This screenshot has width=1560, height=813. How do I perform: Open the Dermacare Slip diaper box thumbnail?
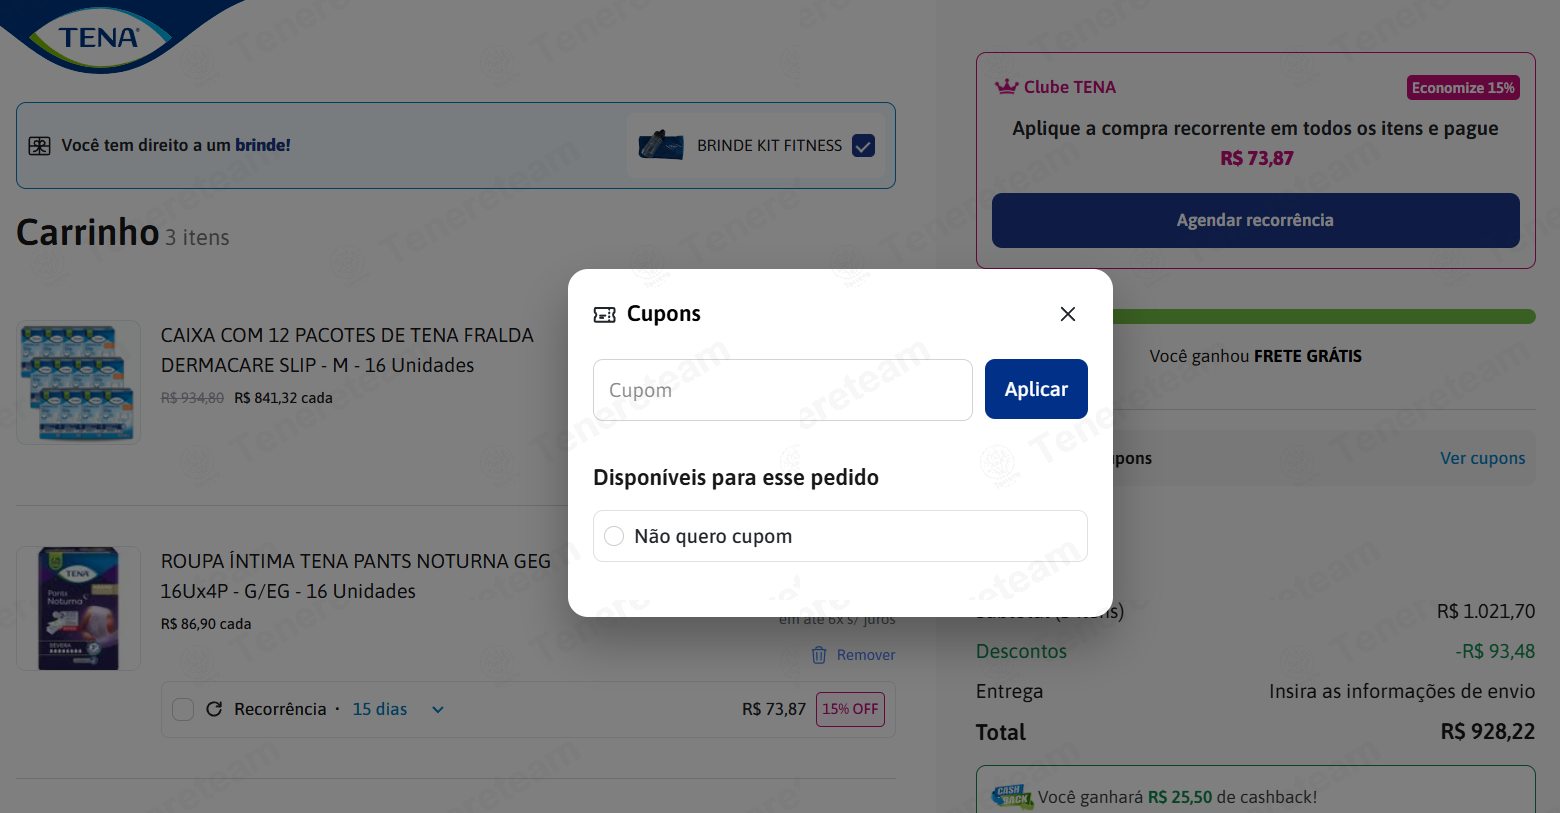point(79,382)
